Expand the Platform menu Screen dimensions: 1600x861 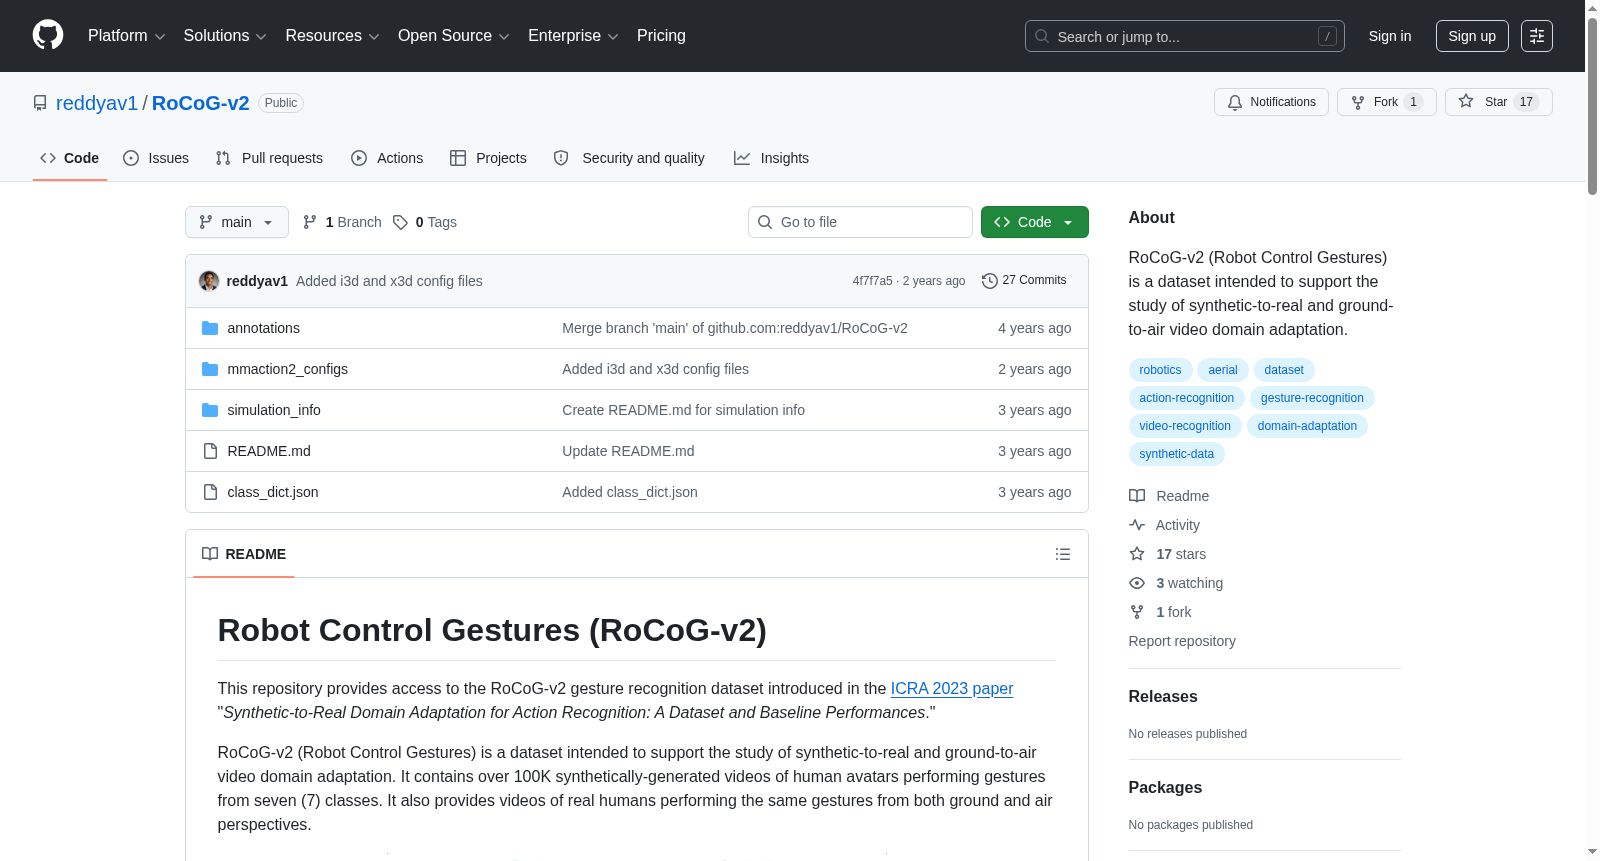tap(127, 36)
